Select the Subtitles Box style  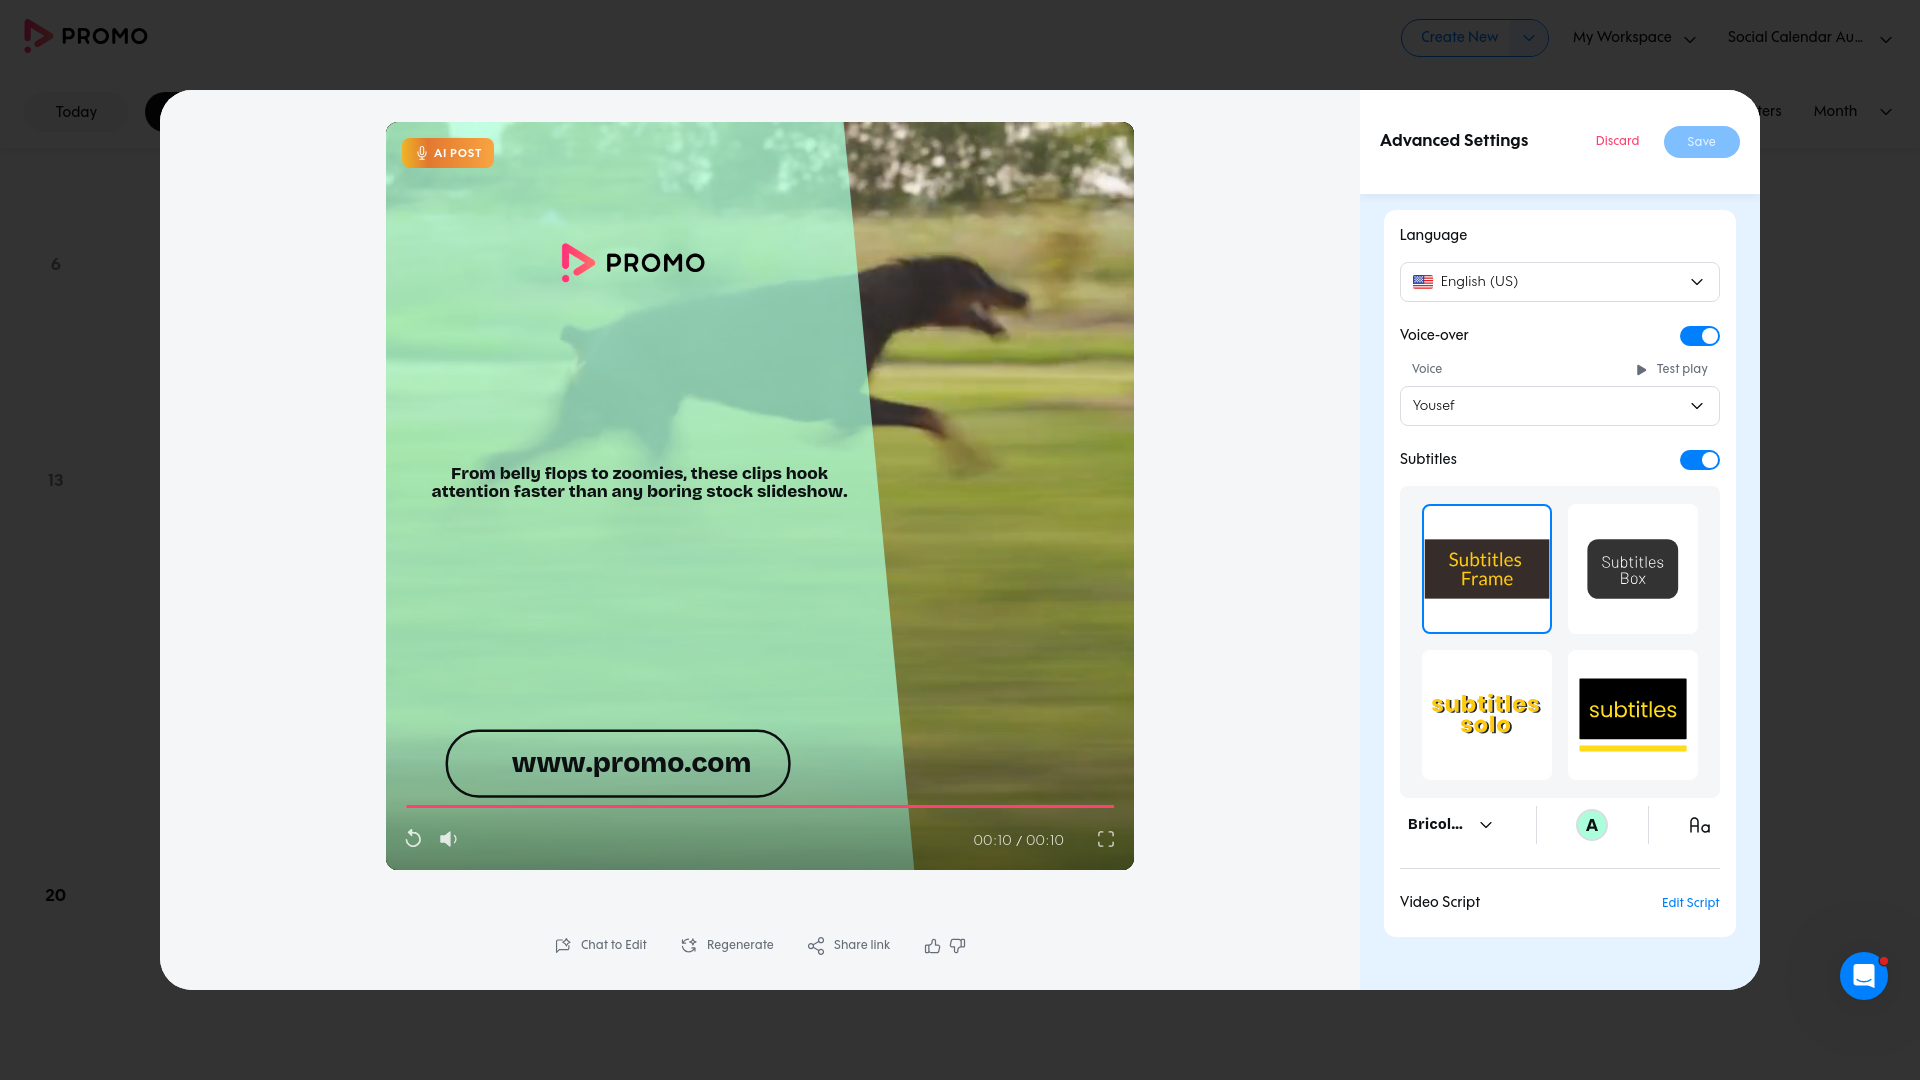coord(1632,568)
